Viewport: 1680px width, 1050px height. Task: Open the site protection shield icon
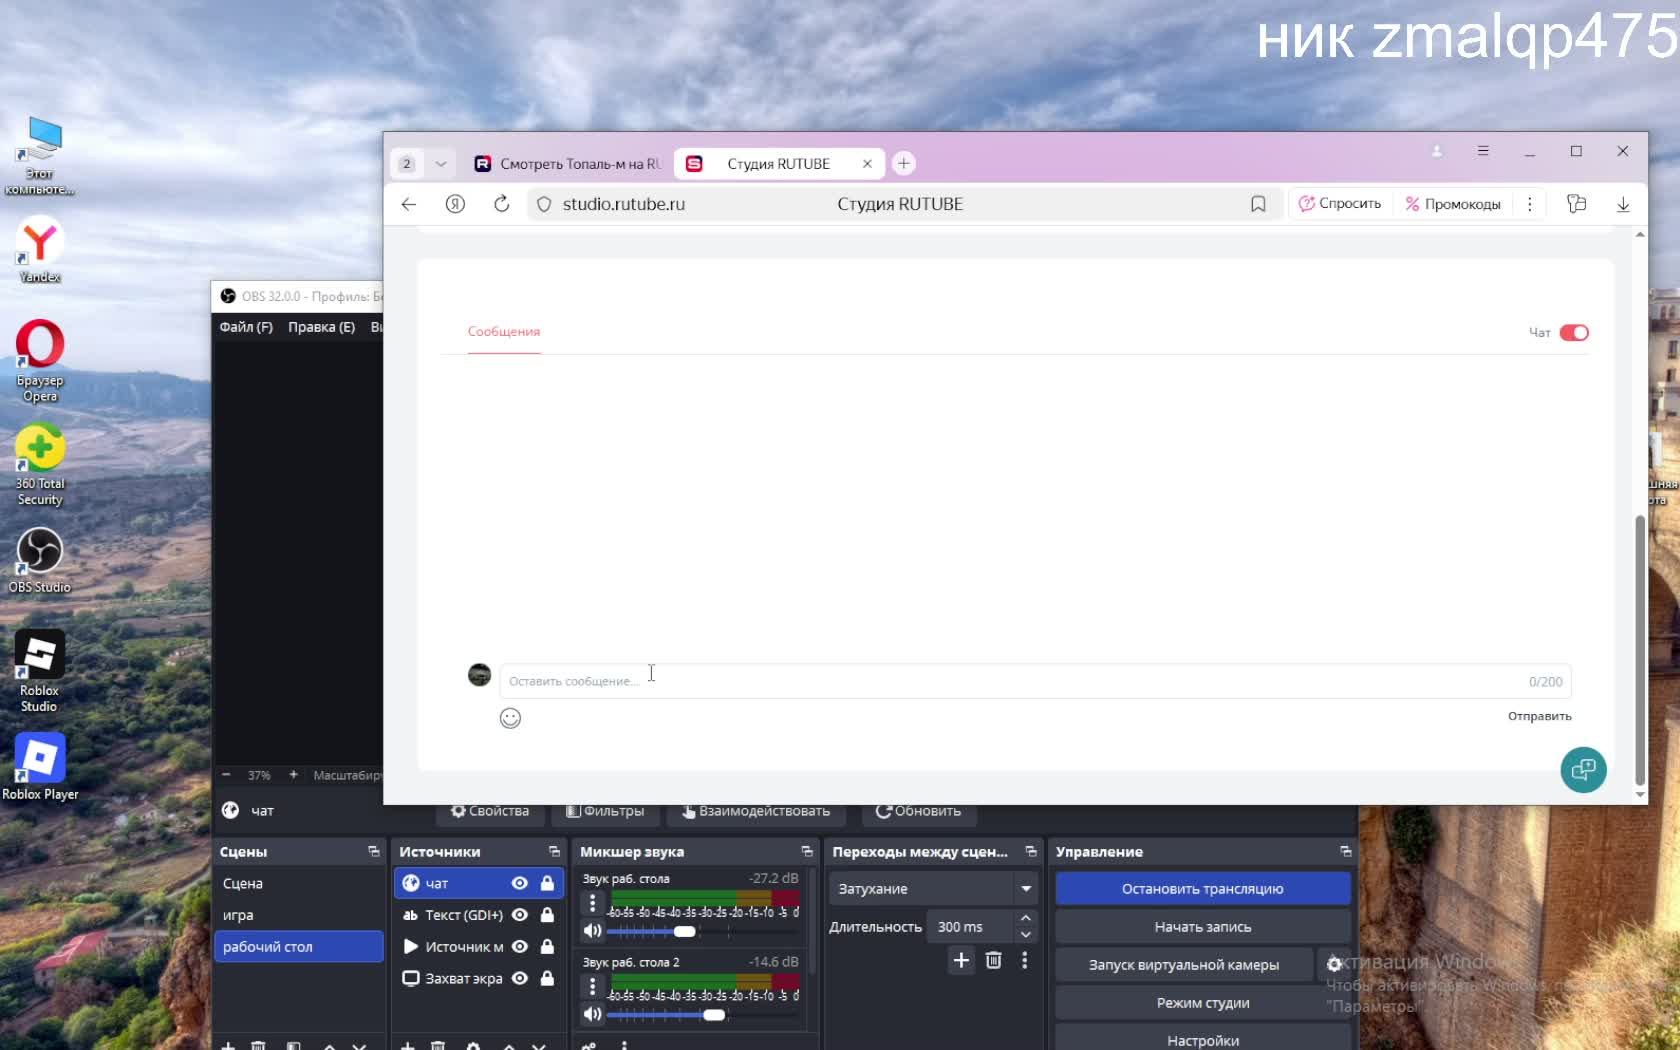[544, 204]
